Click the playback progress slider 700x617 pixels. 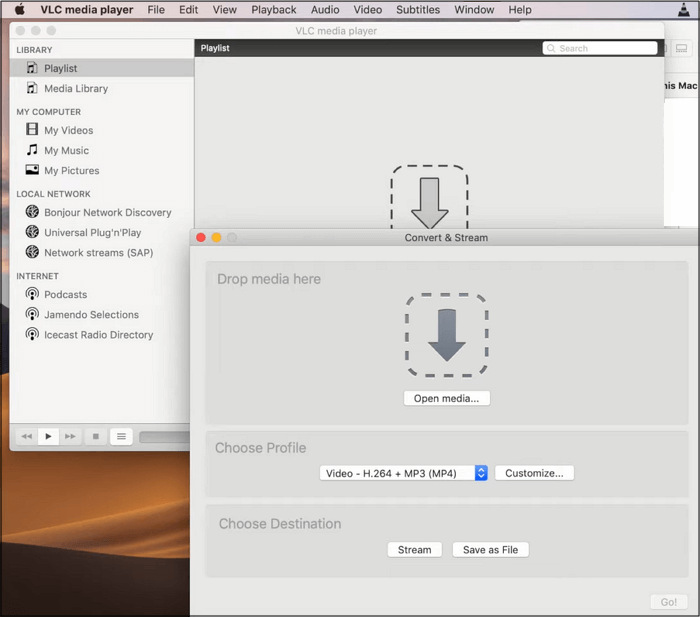click(164, 437)
